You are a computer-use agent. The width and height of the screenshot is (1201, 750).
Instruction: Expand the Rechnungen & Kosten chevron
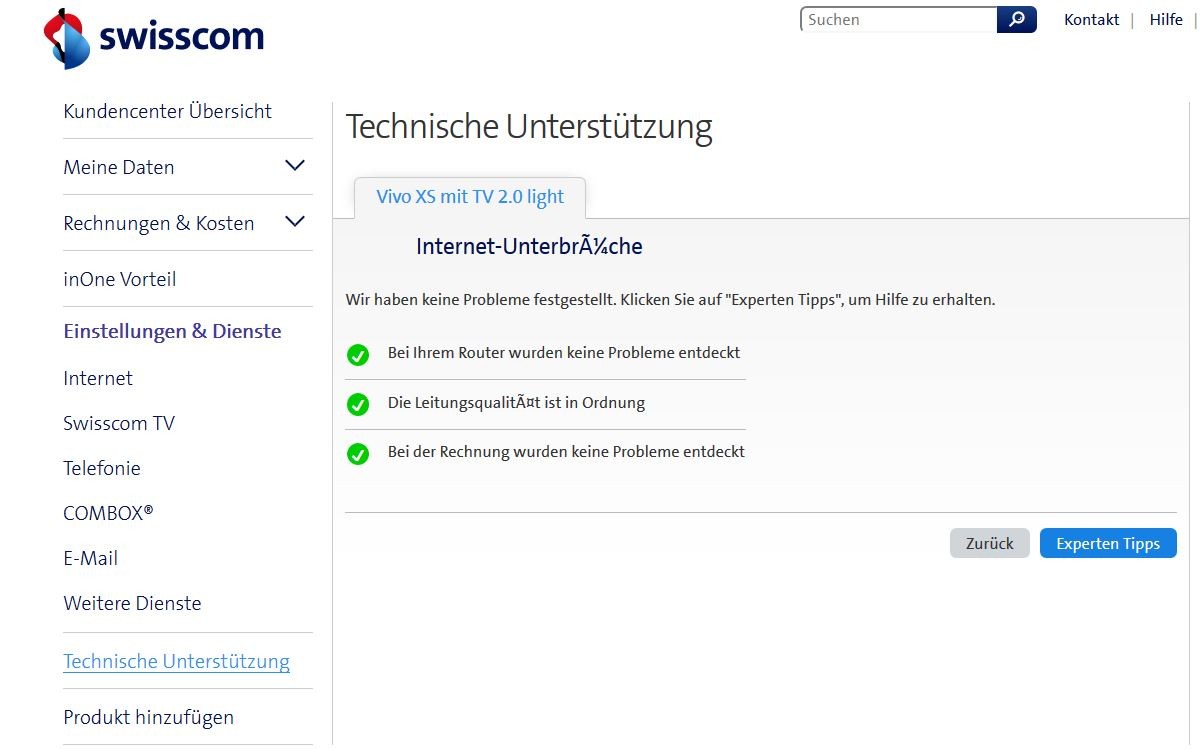point(294,222)
